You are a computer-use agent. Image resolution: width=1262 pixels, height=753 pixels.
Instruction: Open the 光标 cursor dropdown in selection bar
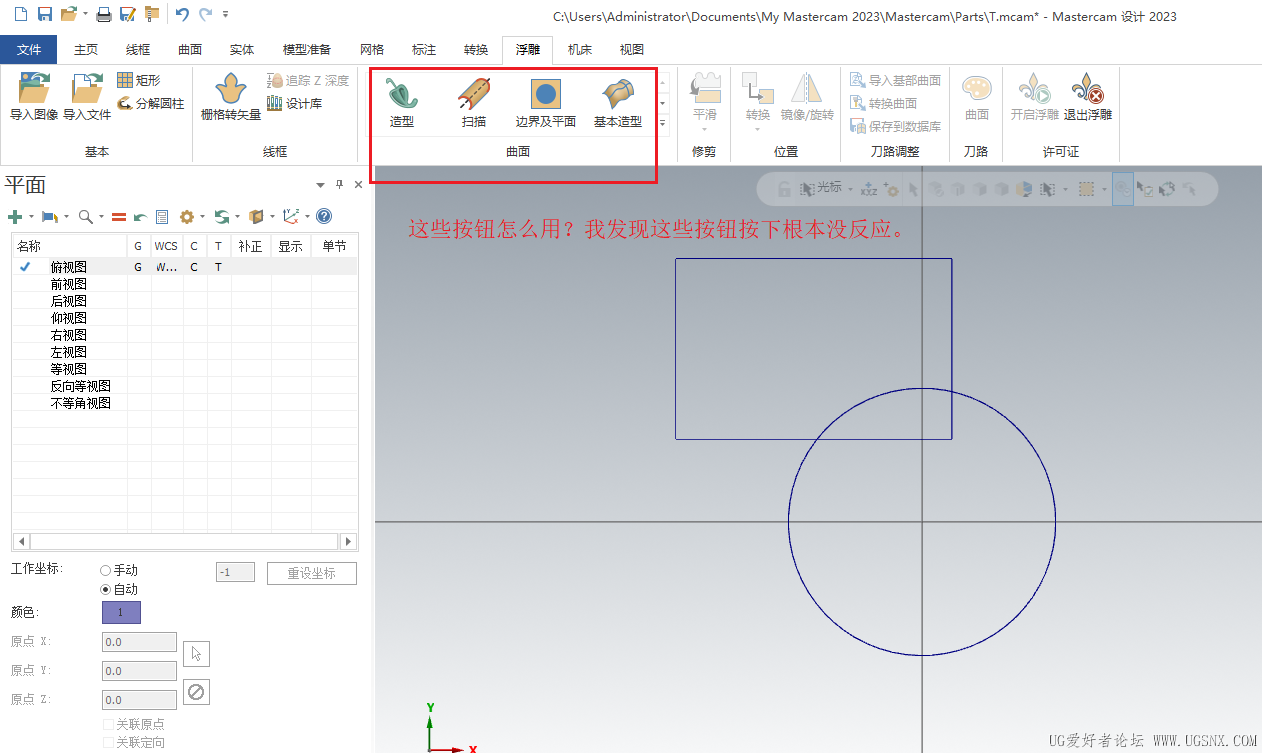(850, 189)
